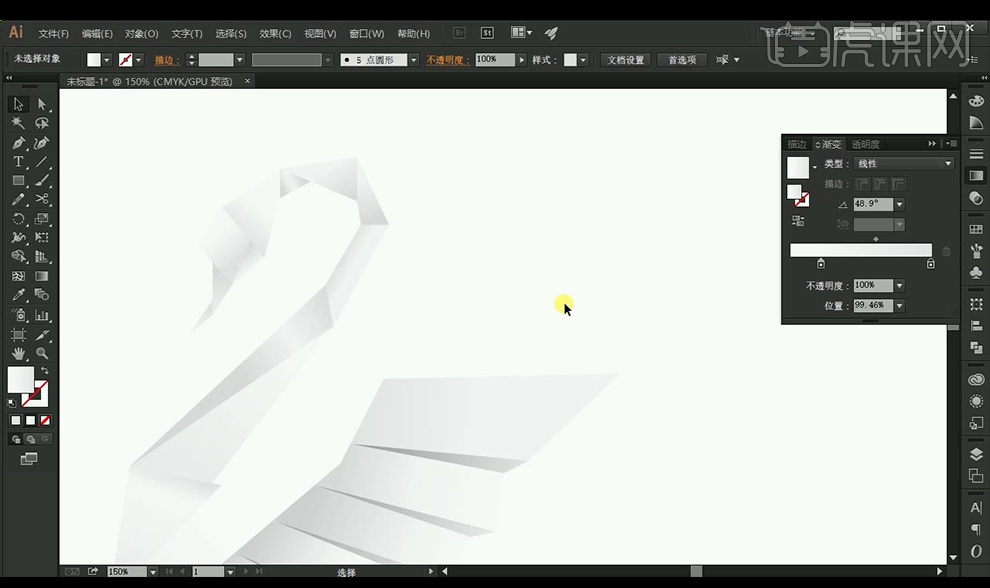This screenshot has width=990, height=588.
Task: Select the Rectangle tool
Action: (x=18, y=181)
